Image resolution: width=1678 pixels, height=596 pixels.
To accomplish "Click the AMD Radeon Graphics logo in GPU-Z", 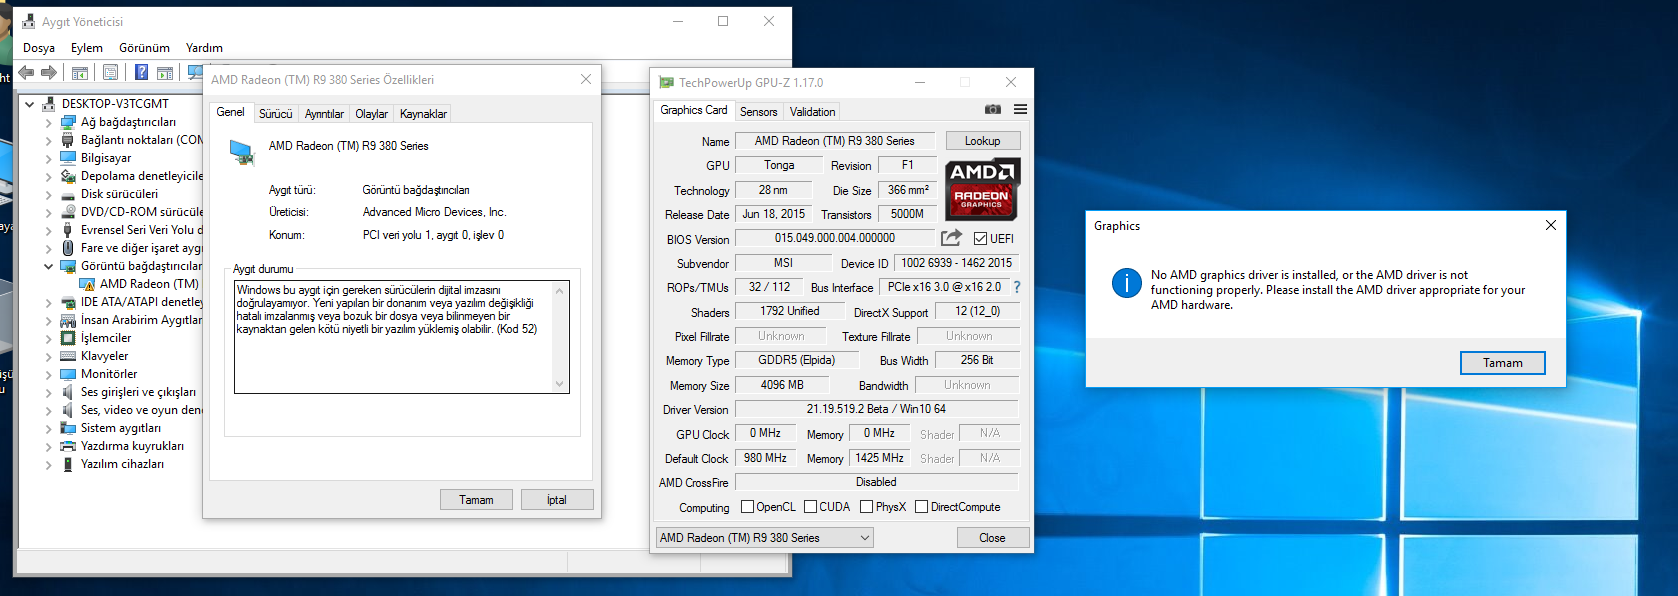I will [982, 189].
